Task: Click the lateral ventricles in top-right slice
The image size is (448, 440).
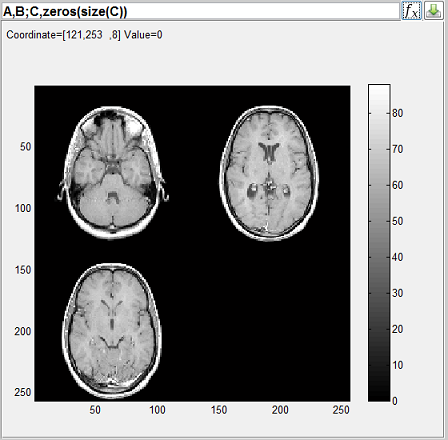Action: tap(269, 152)
